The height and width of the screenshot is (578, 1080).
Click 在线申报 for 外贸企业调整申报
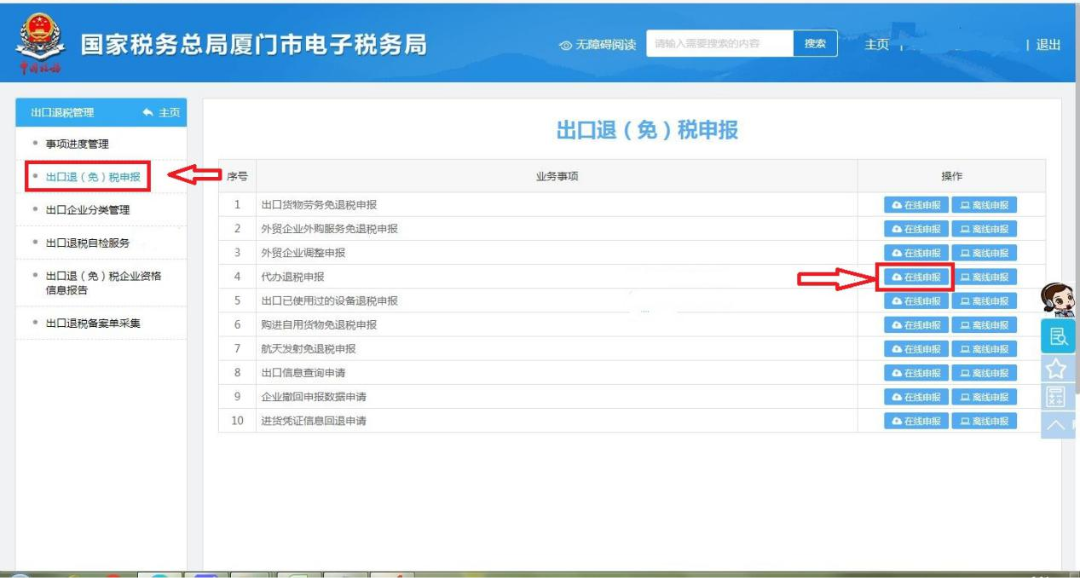pos(916,253)
